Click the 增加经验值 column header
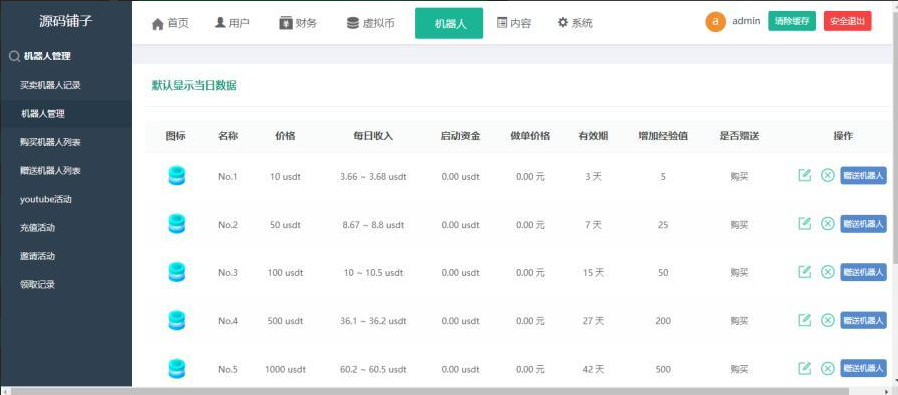Viewport: 898px width, 395px height. click(663, 136)
